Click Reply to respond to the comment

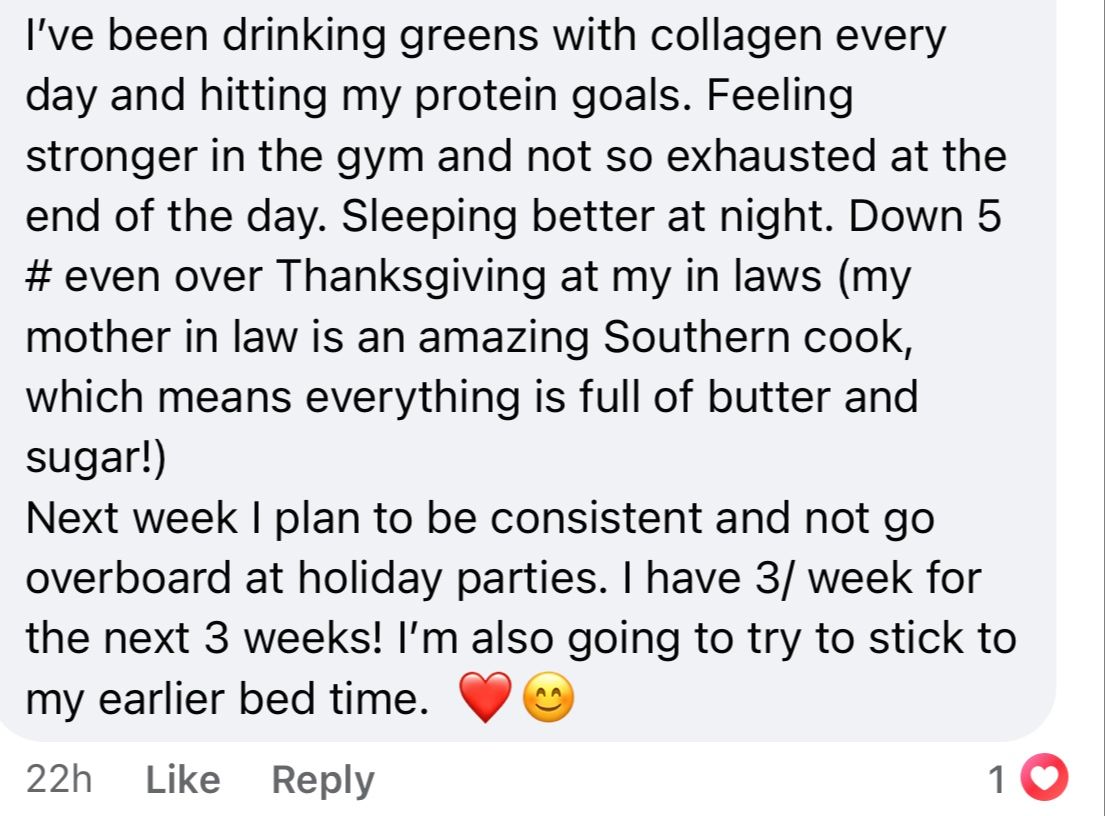[323, 781]
